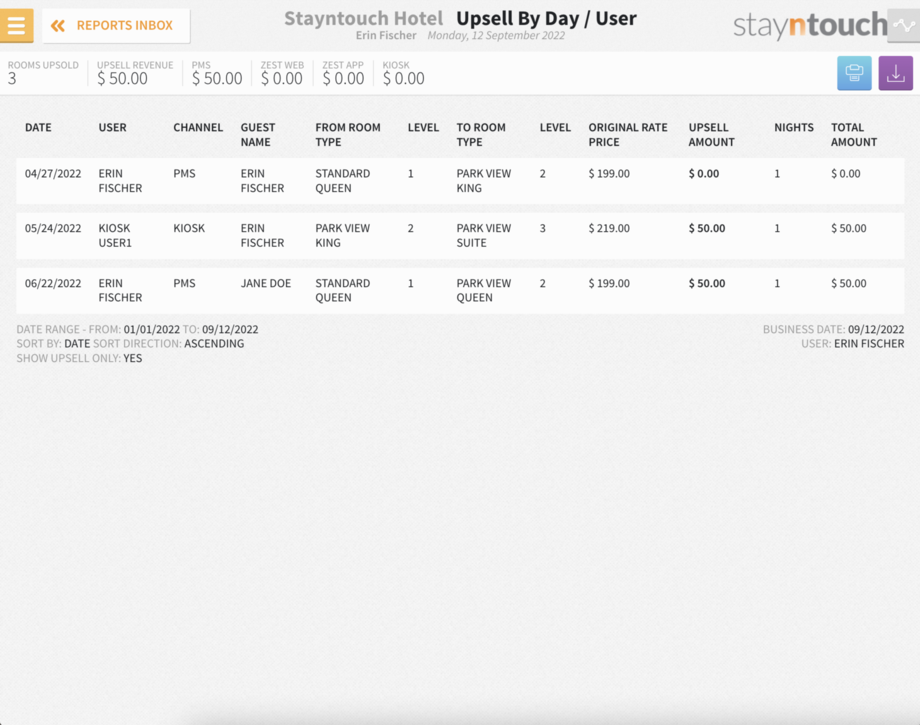The image size is (920, 725).
Task: Select the 06/22/2022 date cell
Action: tap(53, 283)
